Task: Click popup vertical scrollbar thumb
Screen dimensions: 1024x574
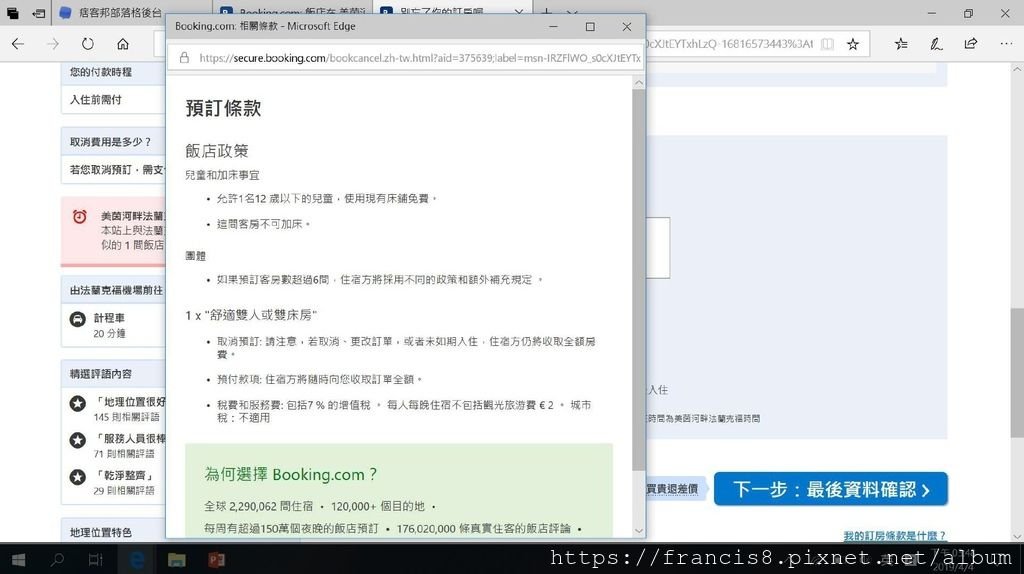Action: coord(639,279)
